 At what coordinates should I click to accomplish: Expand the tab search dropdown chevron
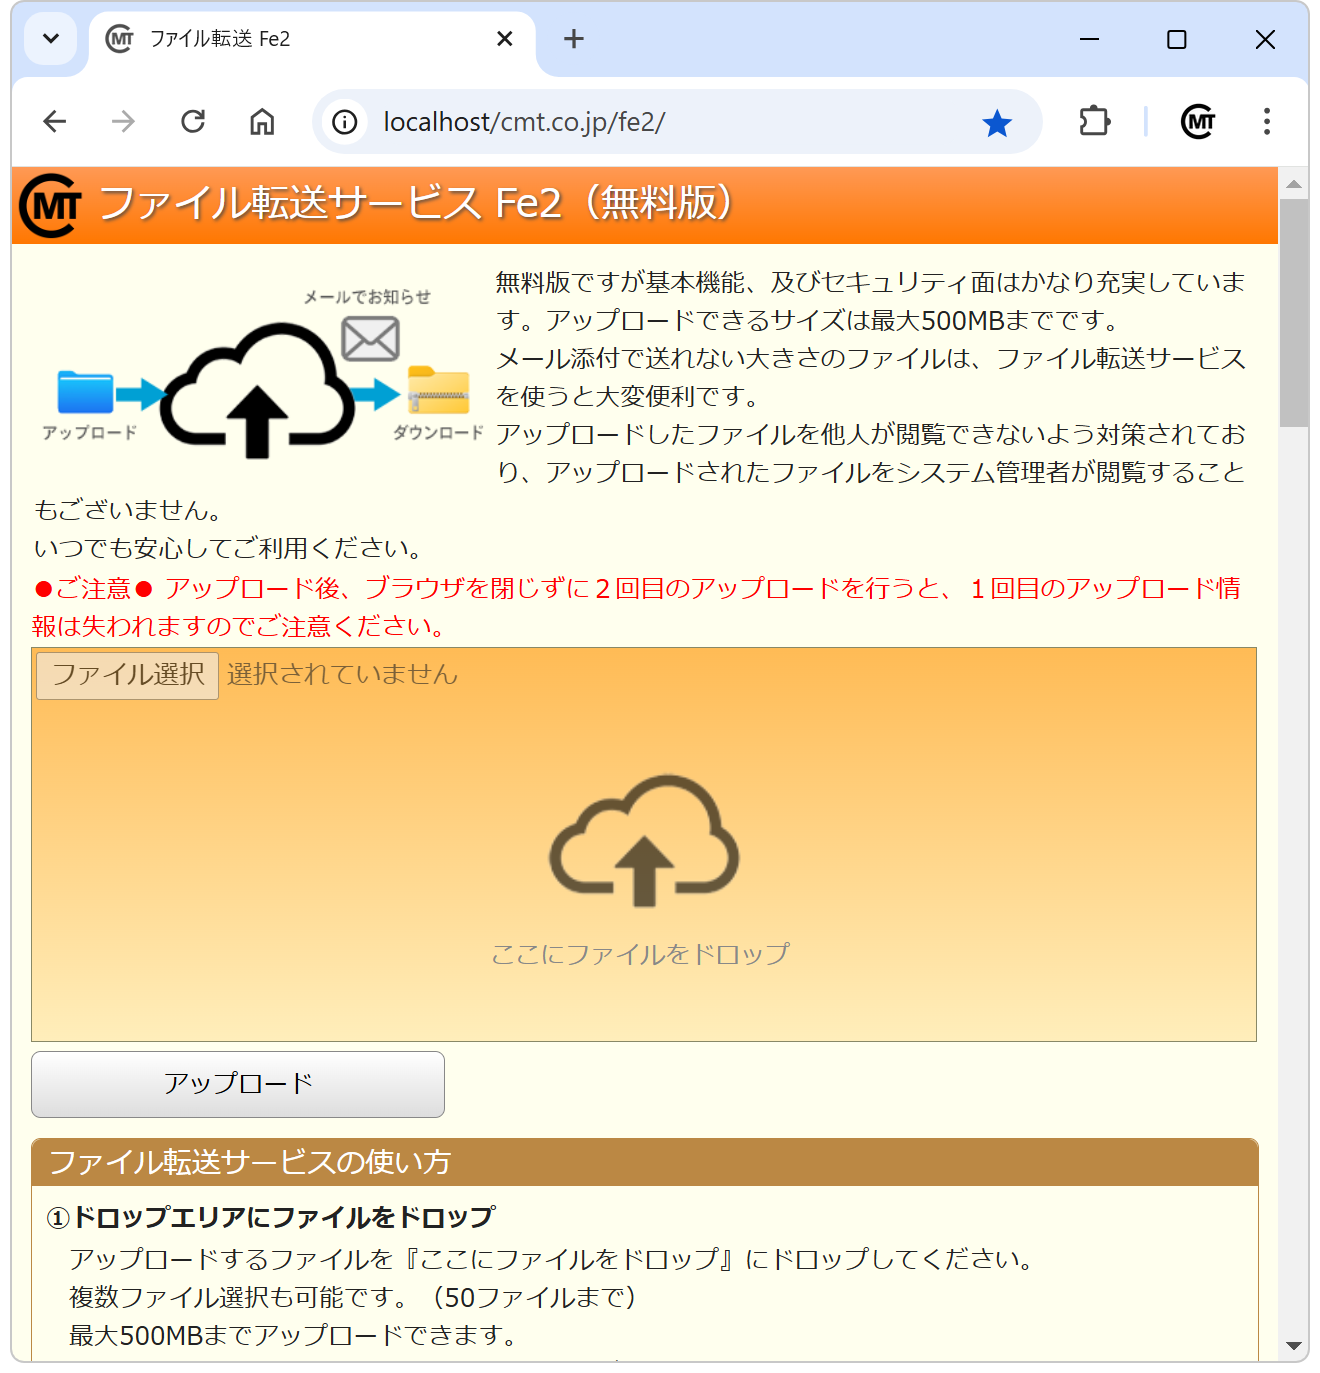[51, 39]
